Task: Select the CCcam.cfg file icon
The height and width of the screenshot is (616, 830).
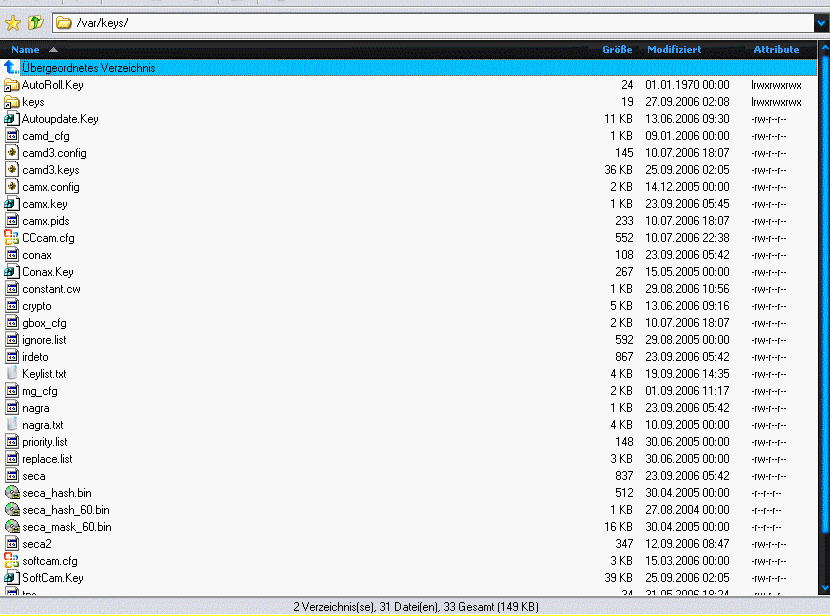Action: click(x=12, y=238)
